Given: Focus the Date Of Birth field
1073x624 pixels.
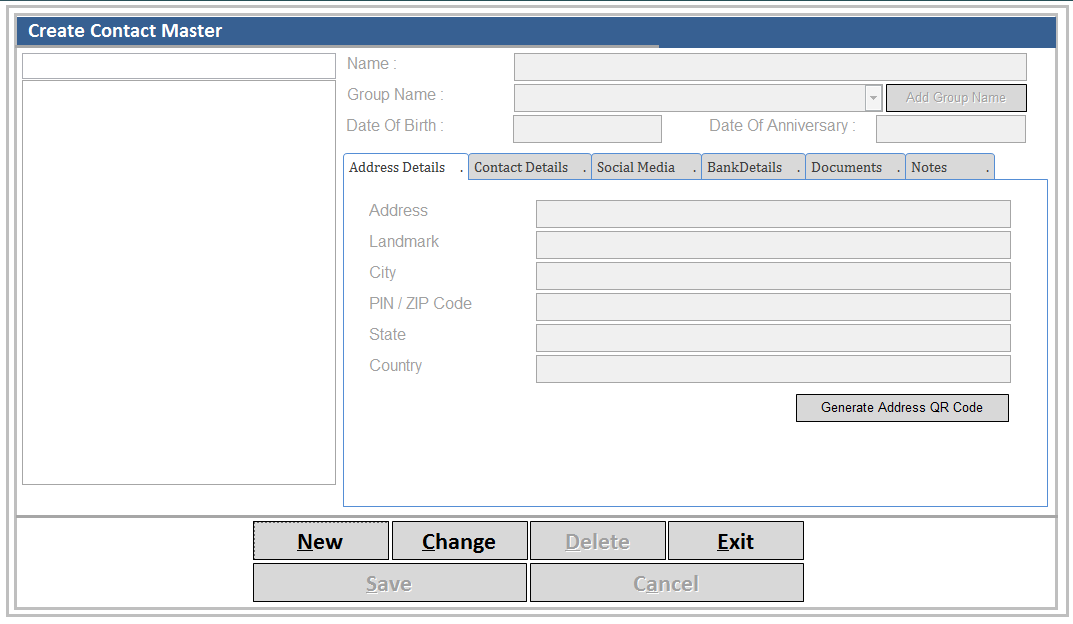Looking at the screenshot, I should pyautogui.click(x=587, y=129).
